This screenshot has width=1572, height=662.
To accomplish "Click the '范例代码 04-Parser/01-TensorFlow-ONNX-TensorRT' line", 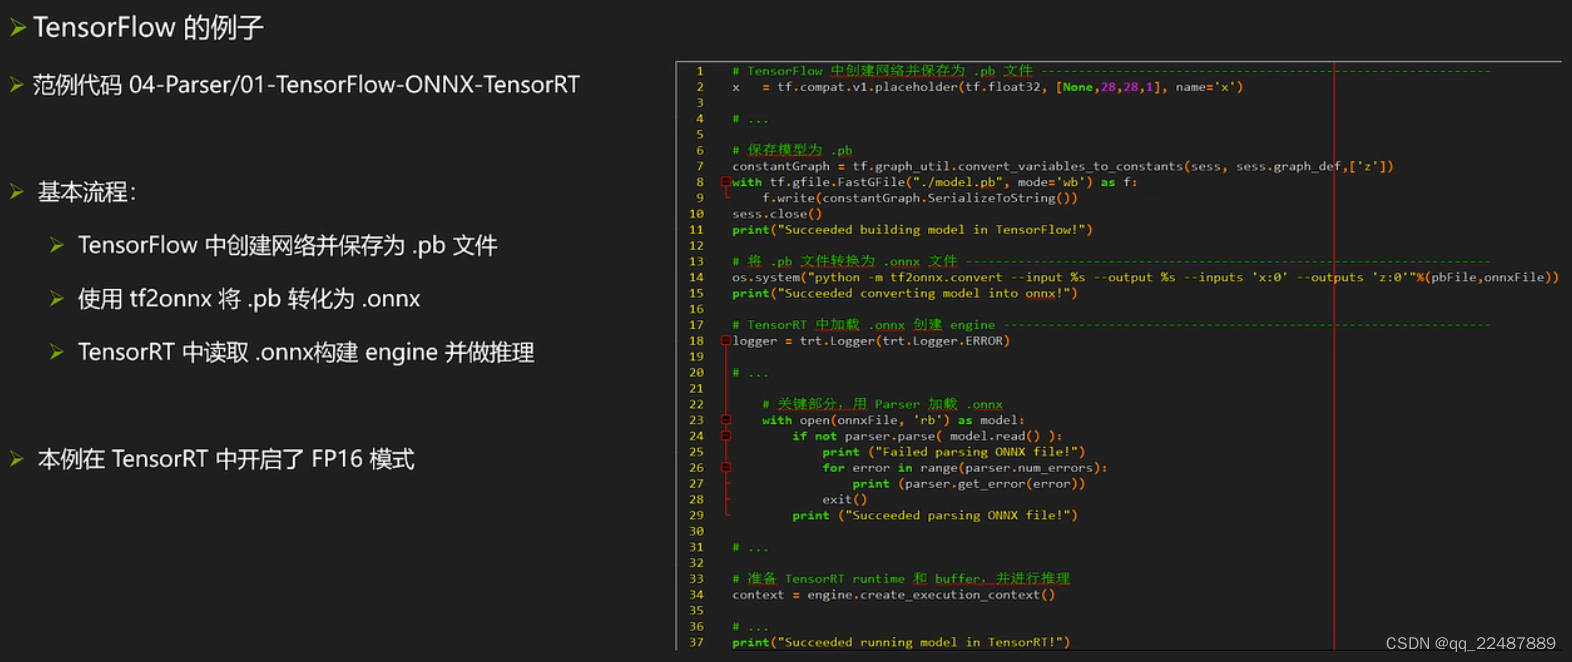I will 306,85.
